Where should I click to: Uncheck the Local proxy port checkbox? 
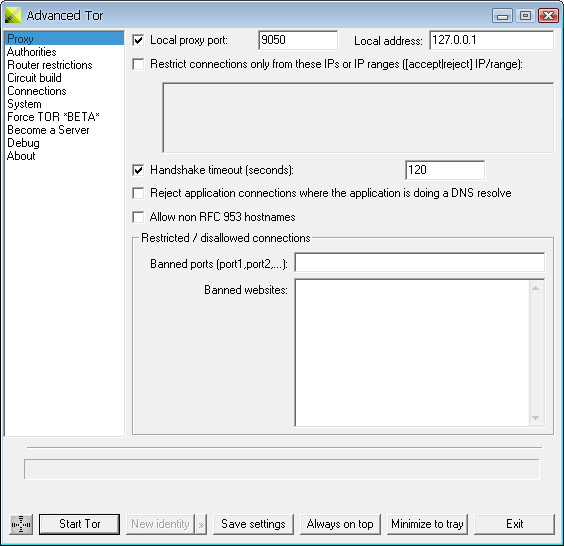[138, 40]
